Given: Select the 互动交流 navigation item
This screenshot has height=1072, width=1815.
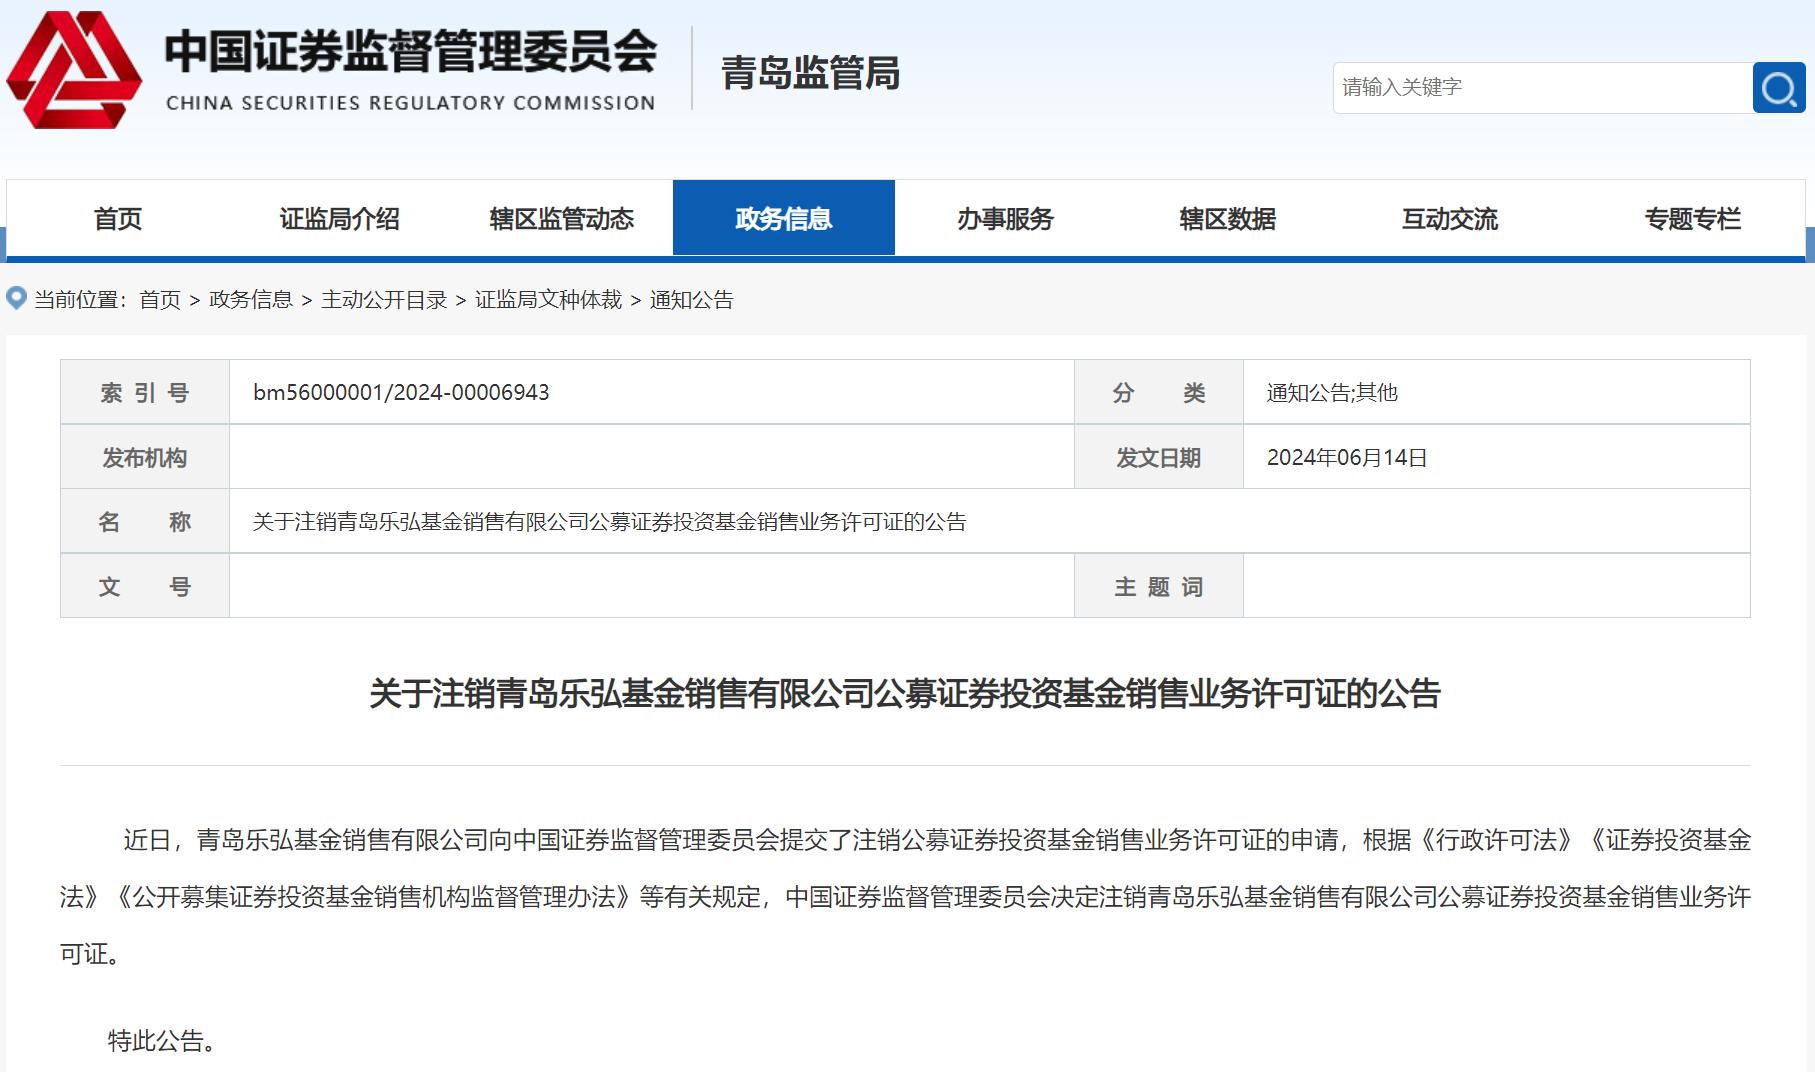Looking at the screenshot, I should click(1451, 218).
